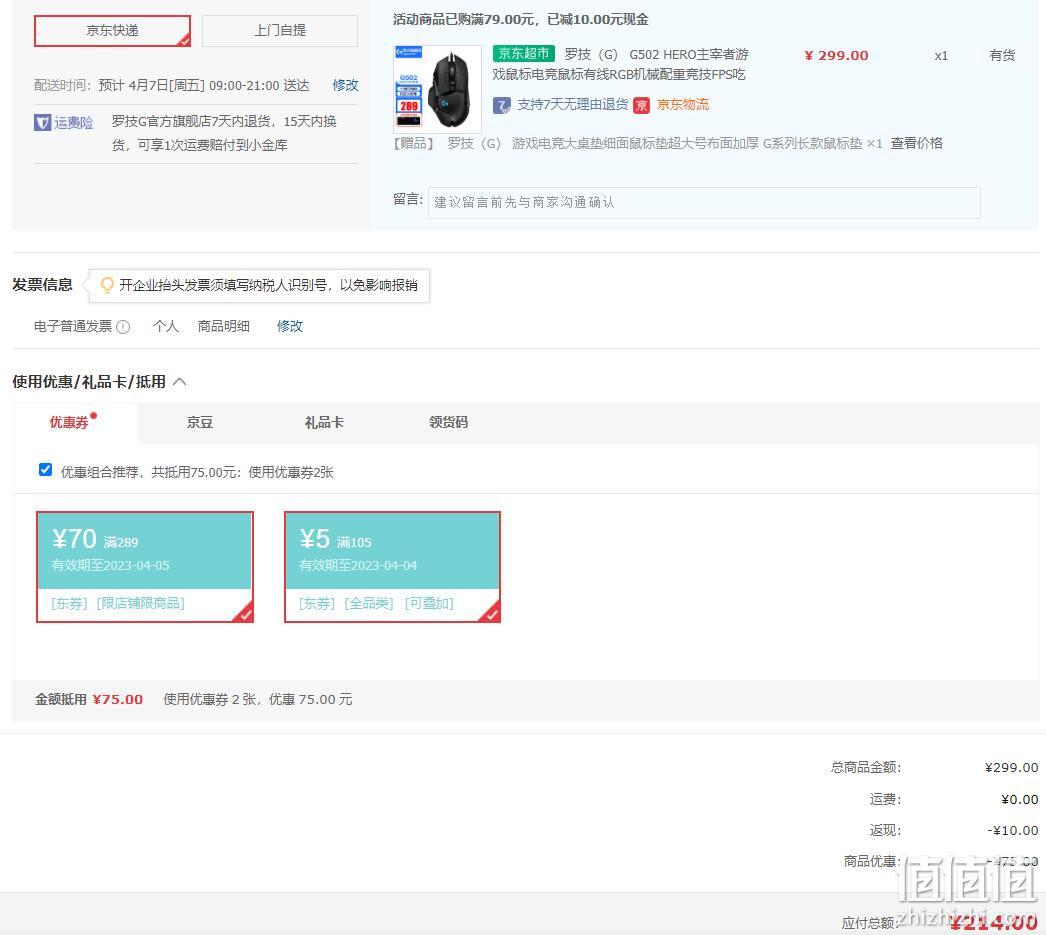Screen dimensions: 1046x935
Task: Click the 返现 -¥10.00 value
Action: click(x=1013, y=830)
